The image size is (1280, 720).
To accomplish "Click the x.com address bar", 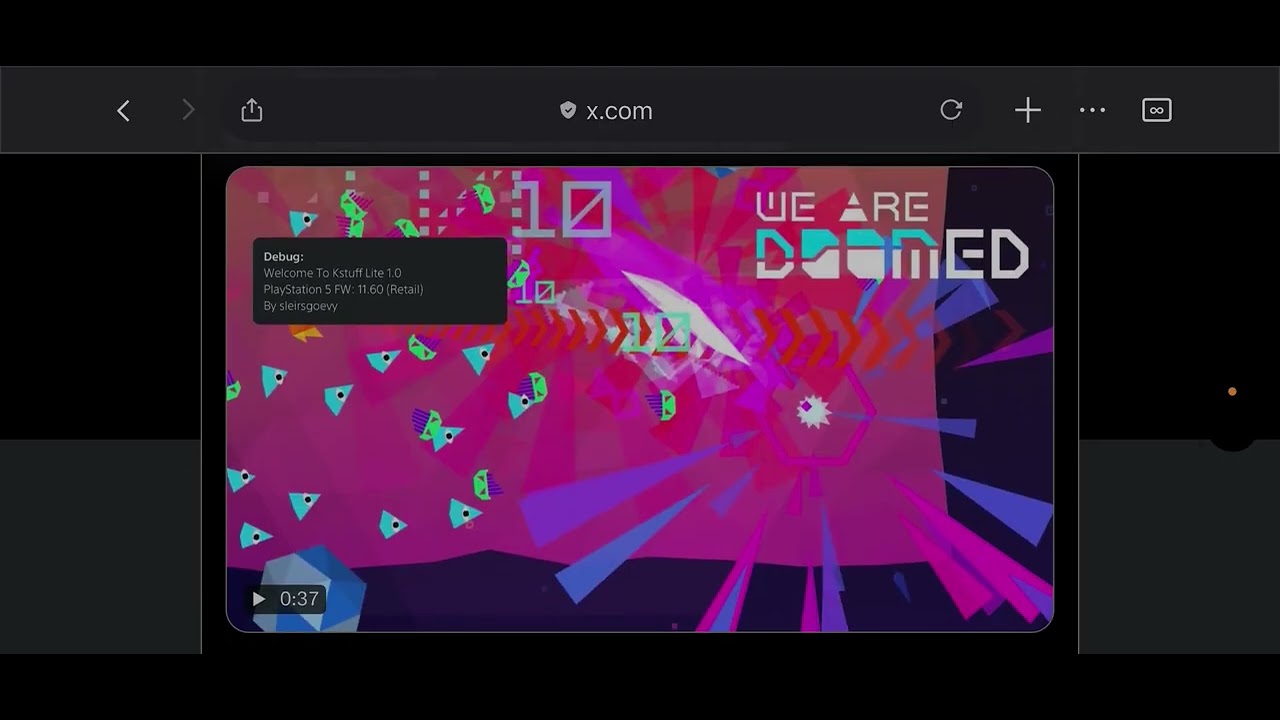I will (606, 111).
